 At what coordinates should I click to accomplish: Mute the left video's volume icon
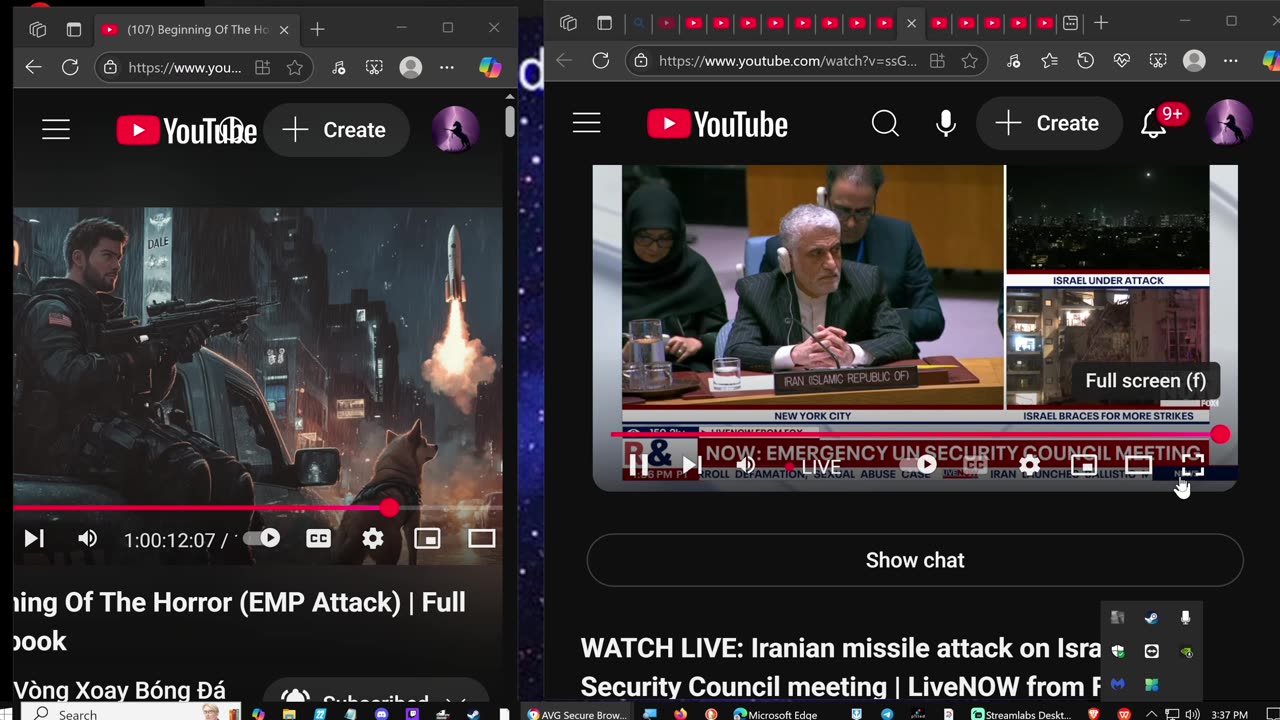(88, 539)
